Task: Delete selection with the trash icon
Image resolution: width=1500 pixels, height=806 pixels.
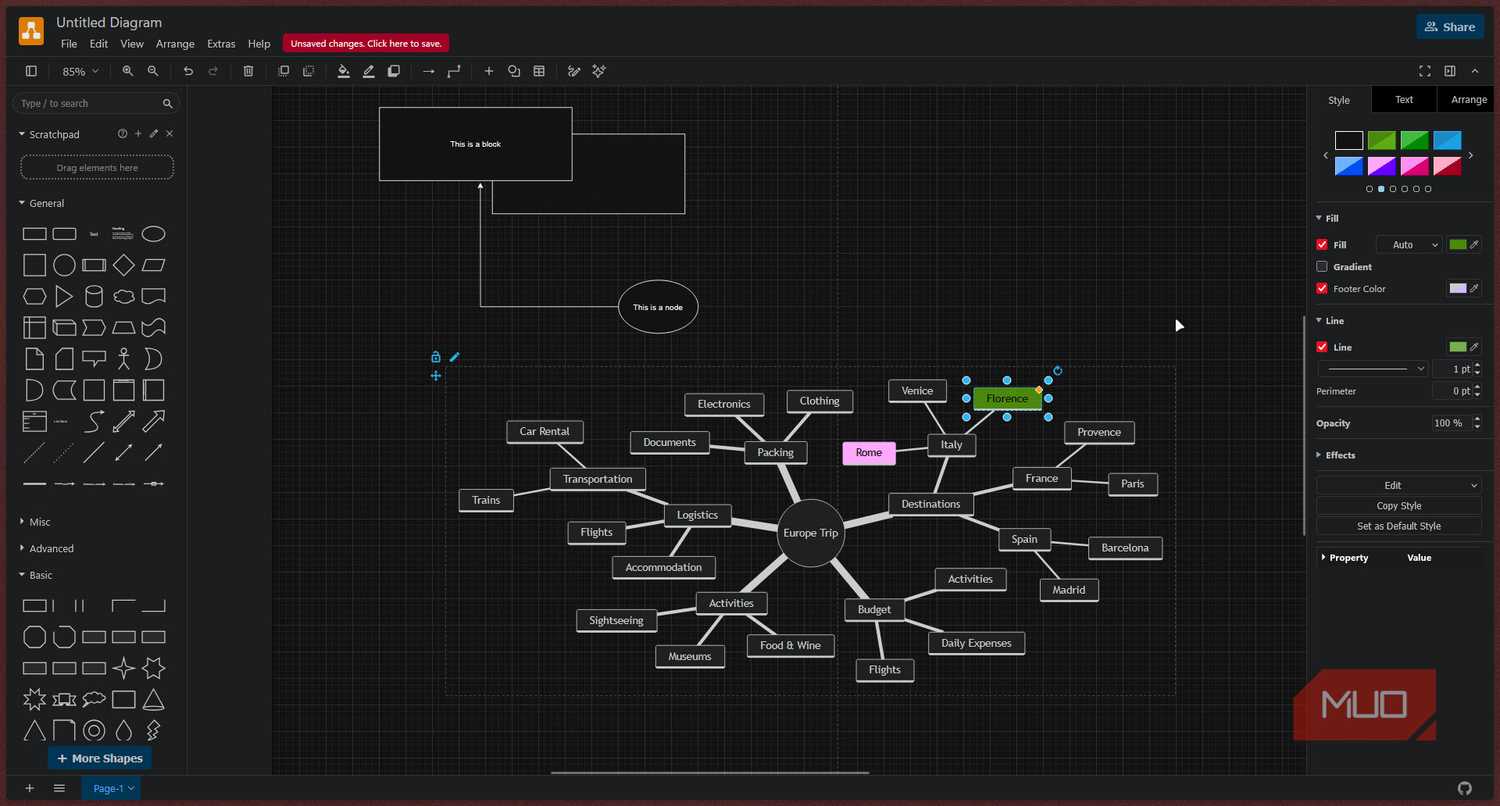Action: [x=248, y=71]
